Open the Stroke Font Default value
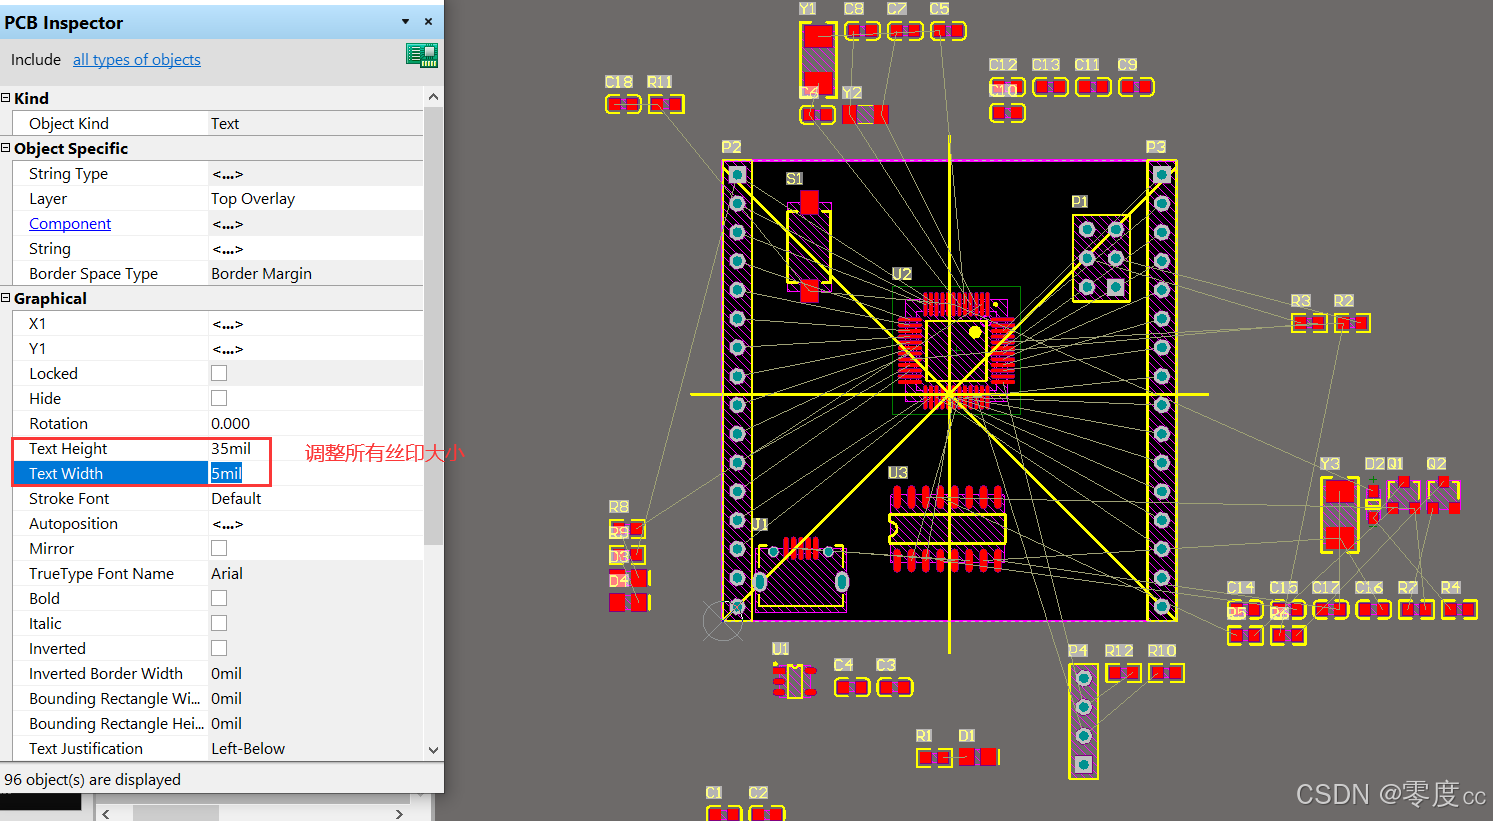The height and width of the screenshot is (821, 1493). 236,499
